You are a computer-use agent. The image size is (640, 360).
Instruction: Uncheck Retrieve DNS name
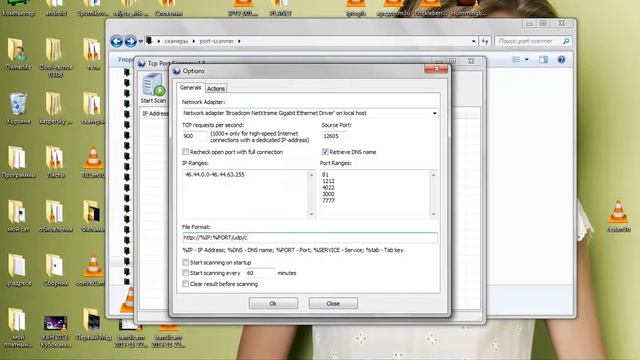coord(325,152)
